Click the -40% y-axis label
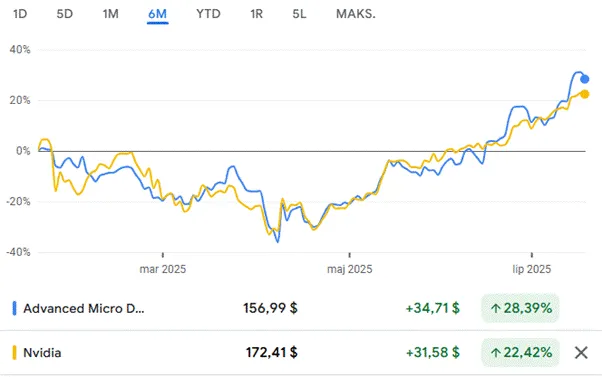This screenshot has height=377, width=602. (18, 252)
